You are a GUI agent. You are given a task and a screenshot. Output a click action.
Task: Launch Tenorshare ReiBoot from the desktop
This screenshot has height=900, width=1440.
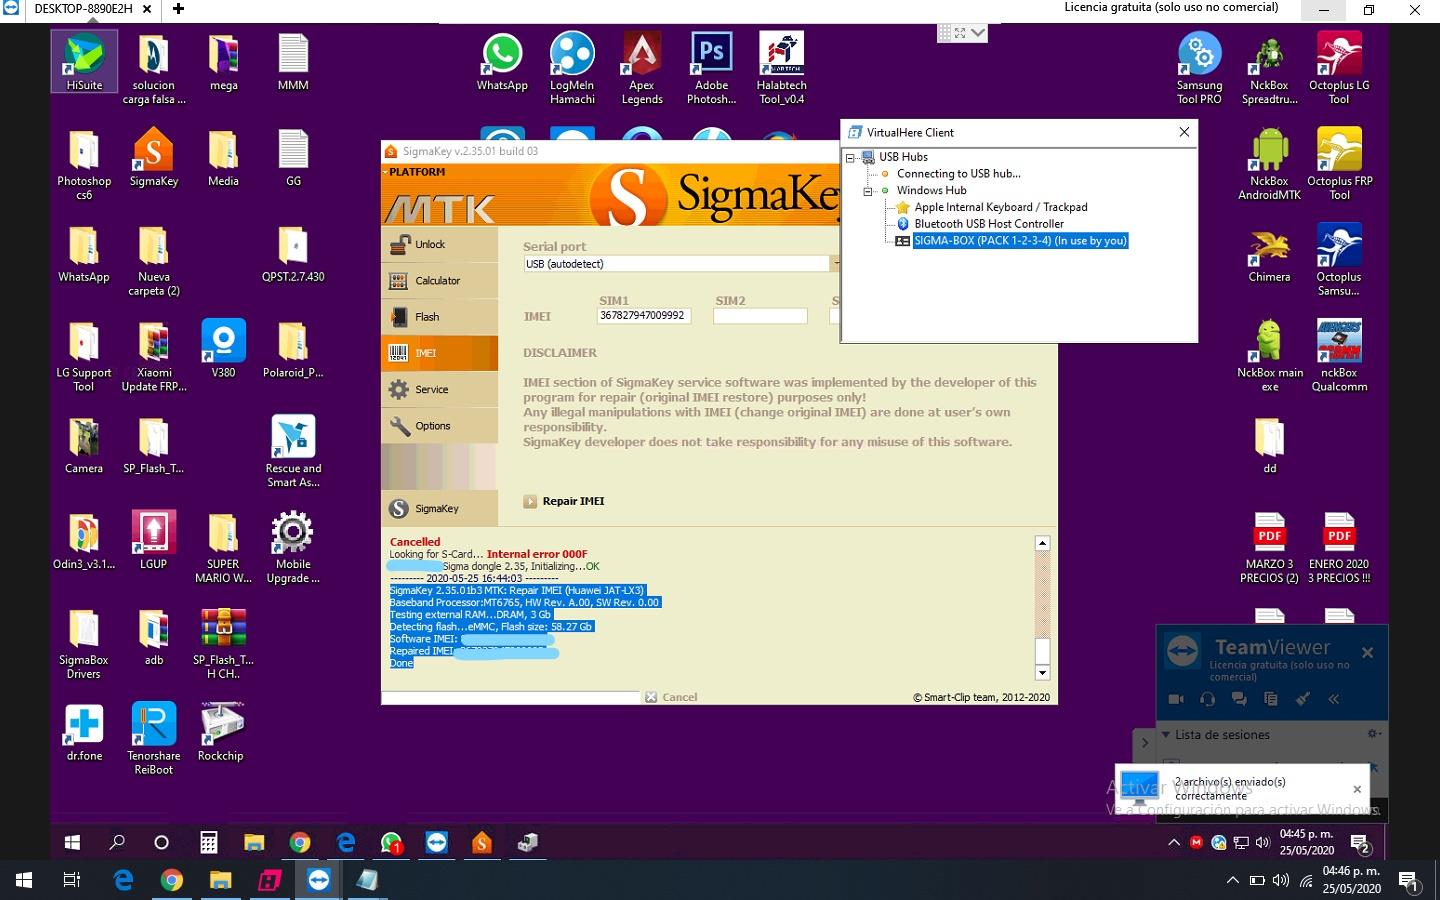pos(153,739)
